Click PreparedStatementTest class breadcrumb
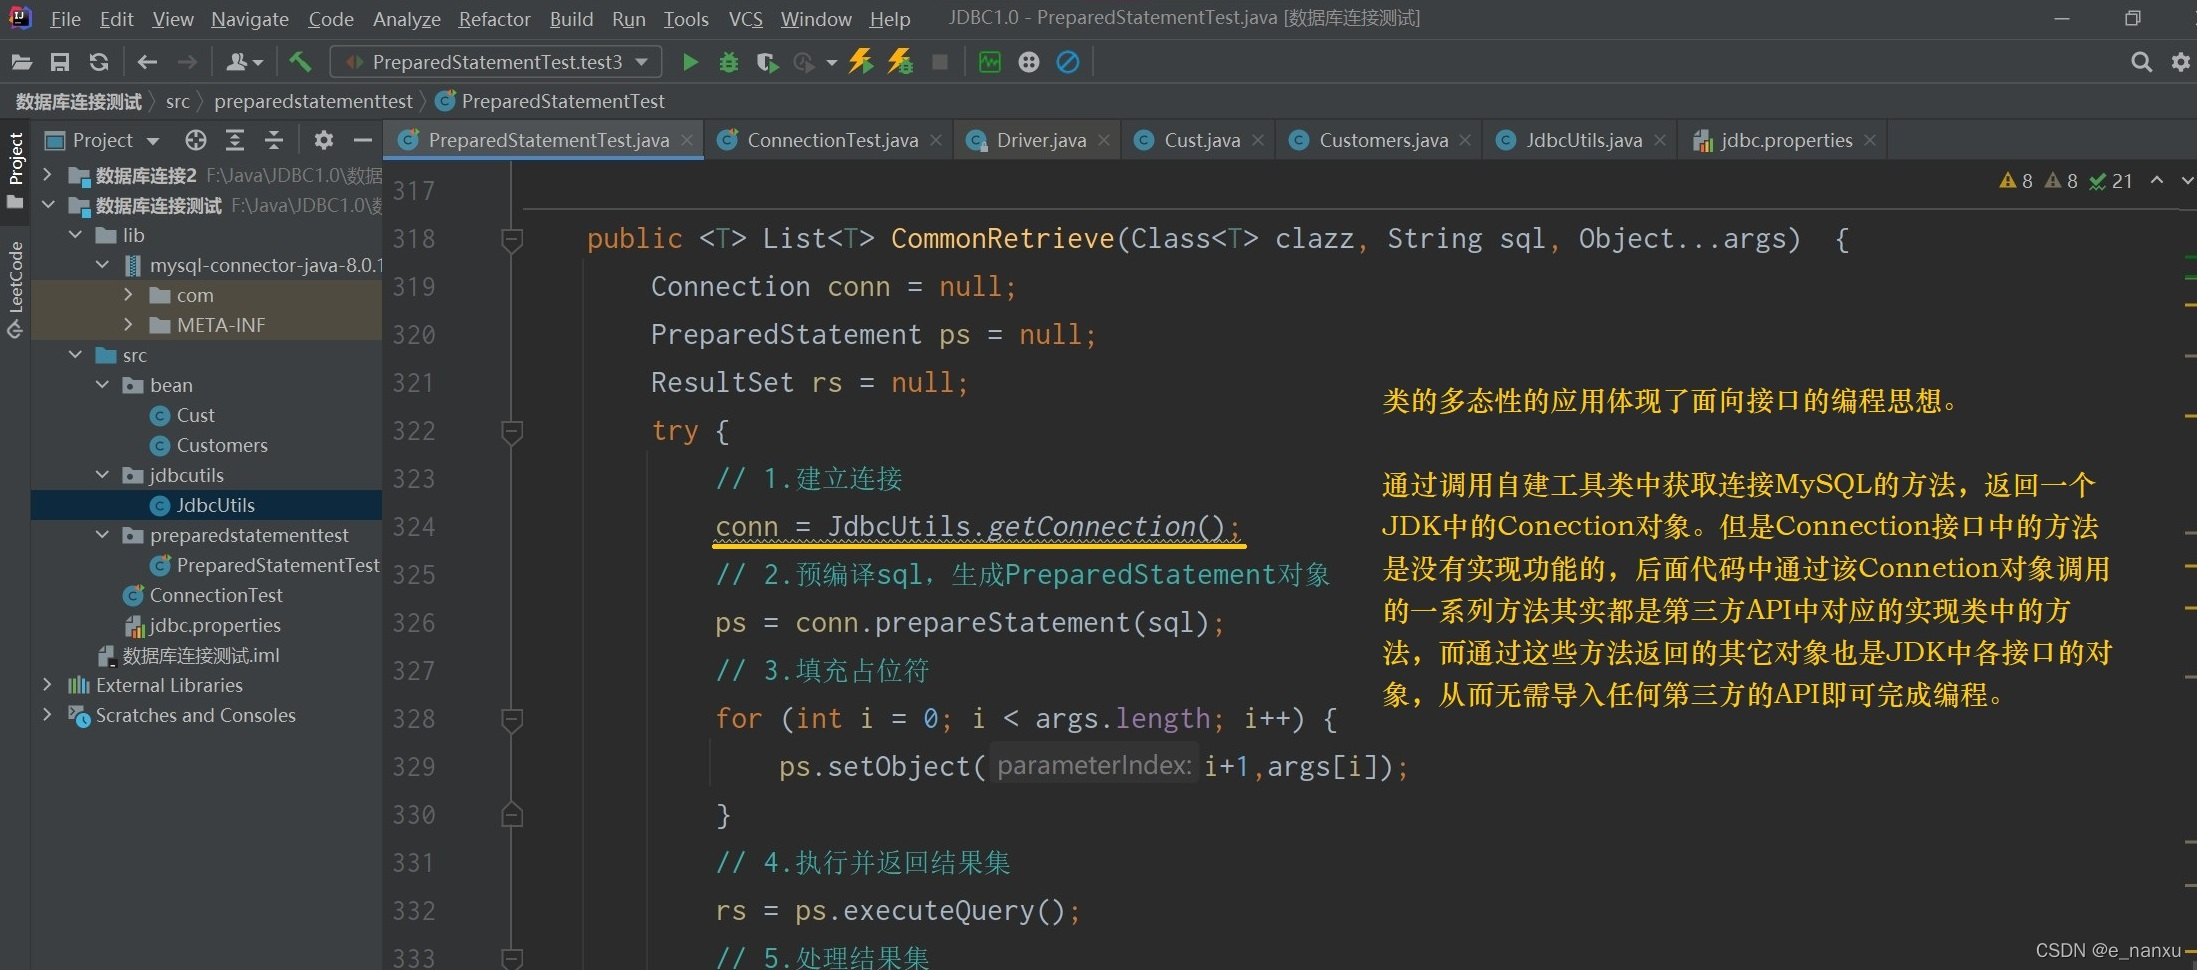Screen dimensions: 2197x970 (562, 101)
